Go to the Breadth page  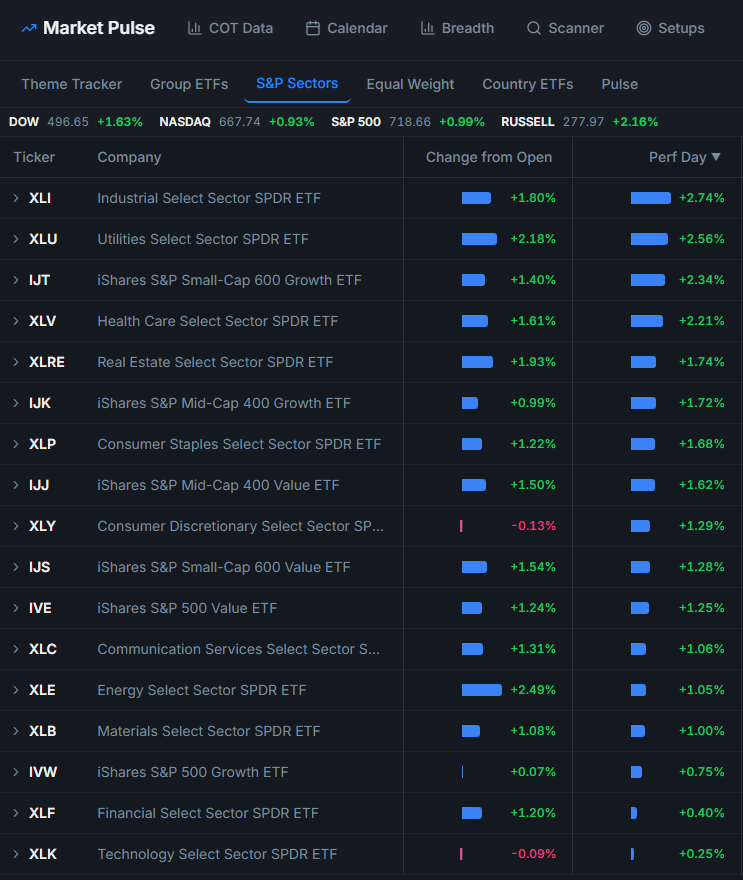[457, 28]
